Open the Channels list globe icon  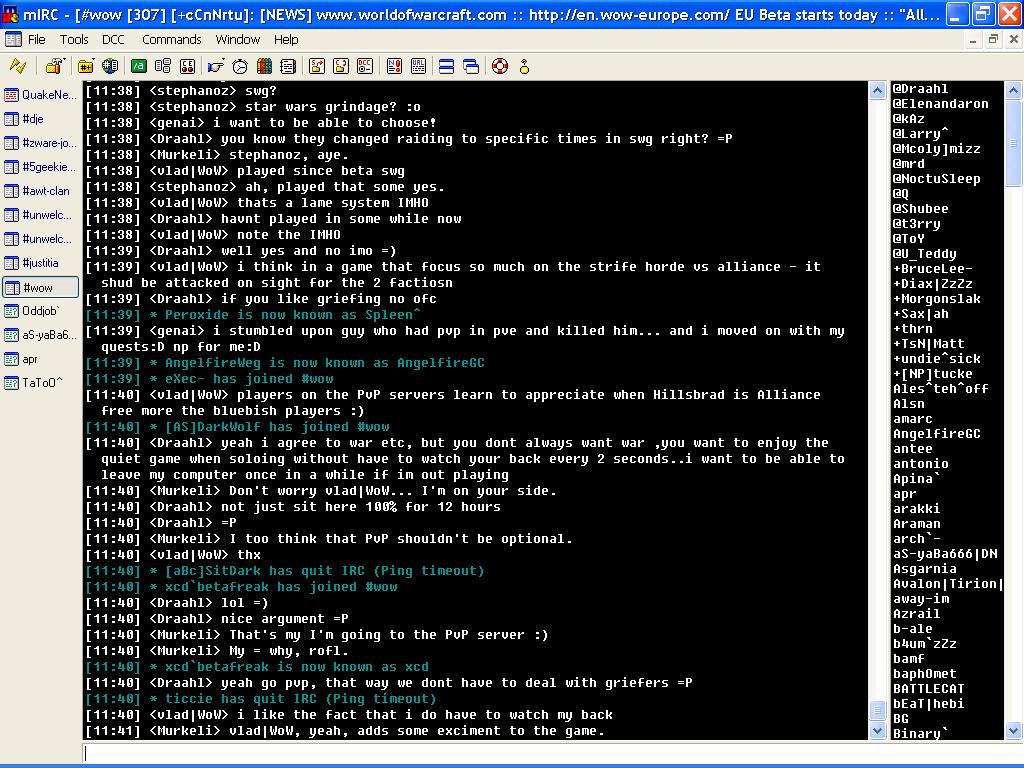click(x=110, y=66)
